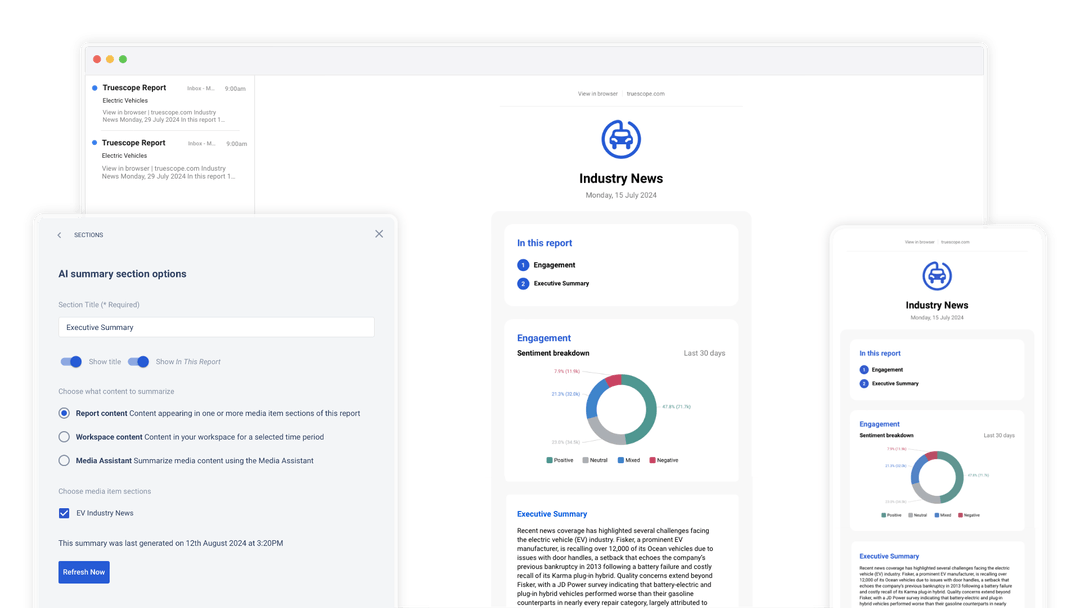The height and width of the screenshot is (608, 1080).
Task: Click the circle 2 icon beside Executive Summary
Action: click(x=522, y=283)
